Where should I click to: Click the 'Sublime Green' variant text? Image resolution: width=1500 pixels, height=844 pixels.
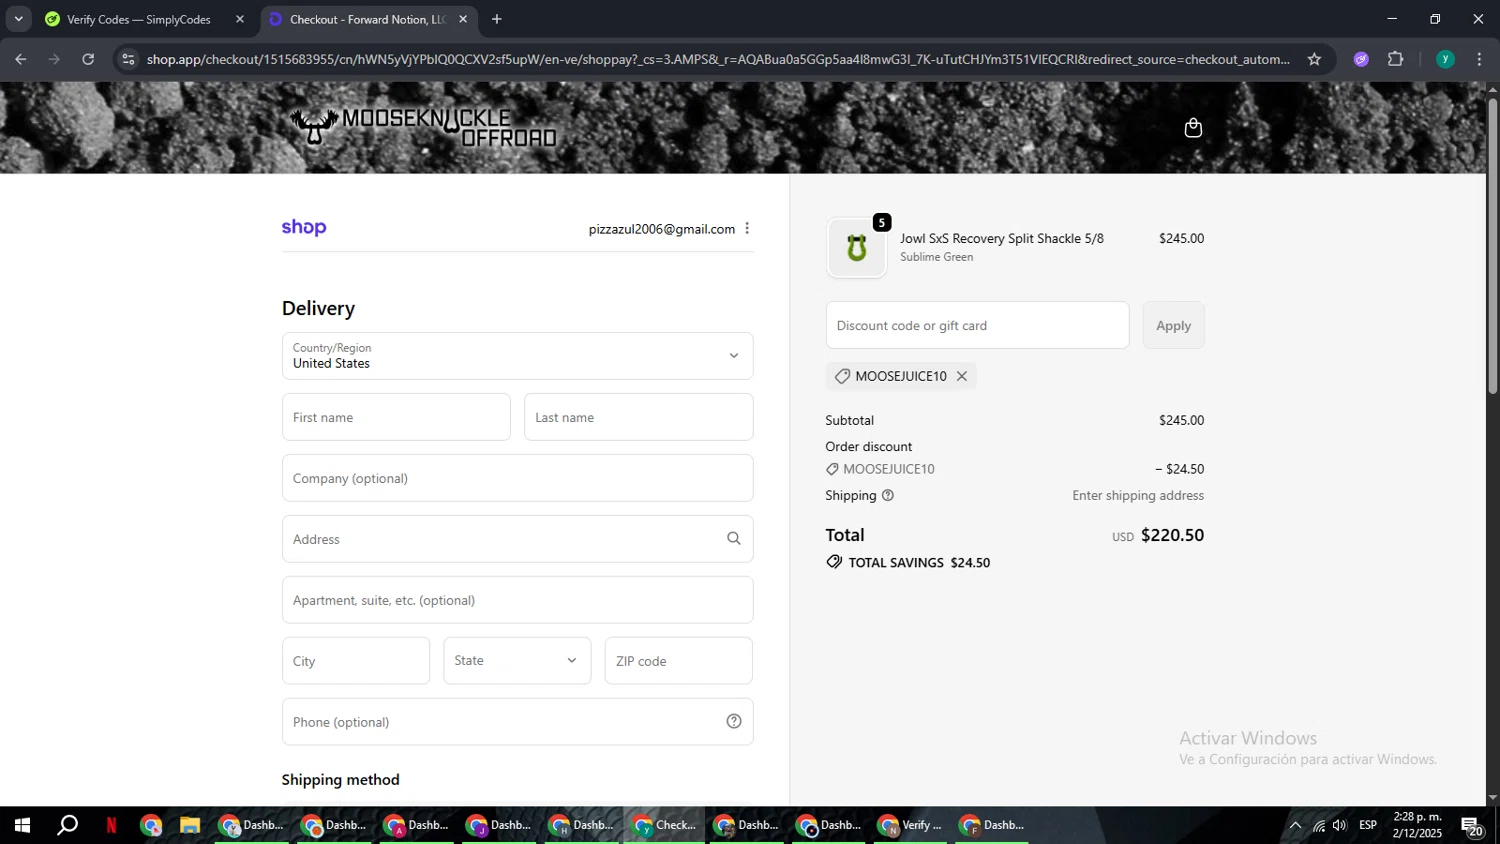pyautogui.click(x=937, y=257)
